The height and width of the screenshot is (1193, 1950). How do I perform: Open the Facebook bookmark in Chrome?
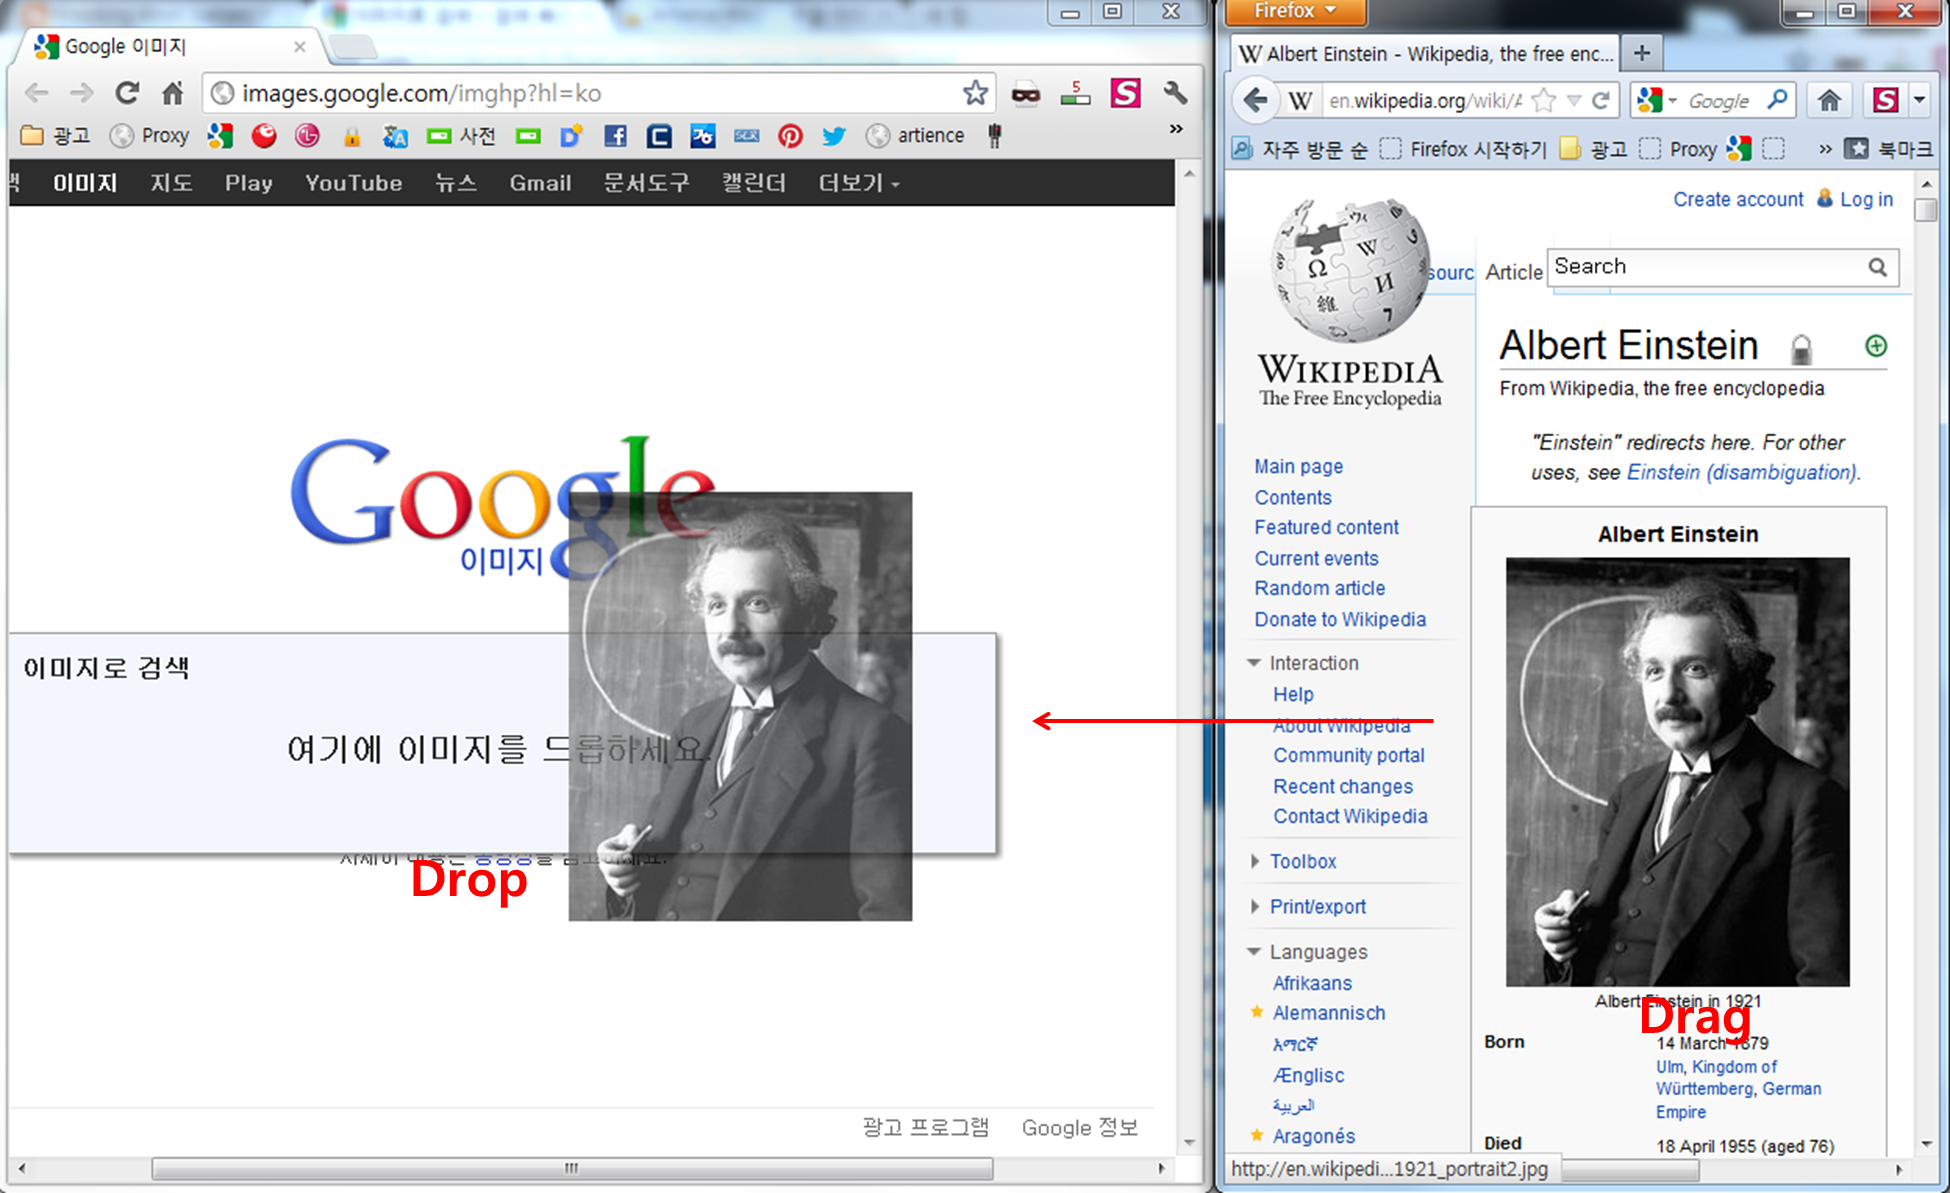(x=615, y=136)
